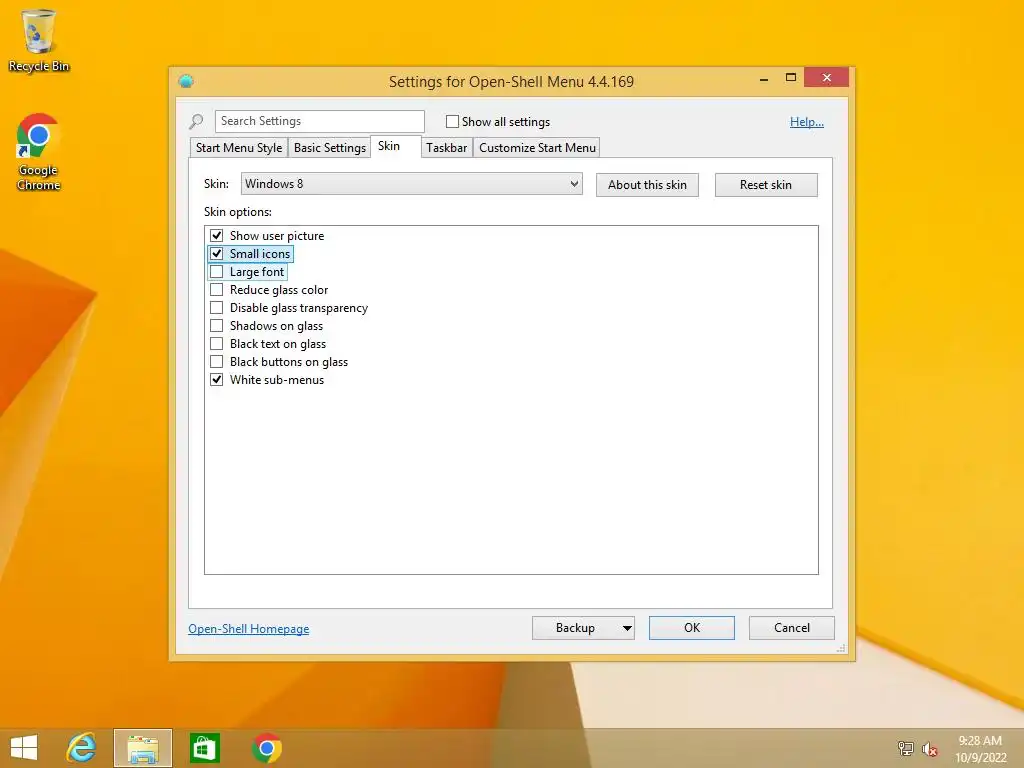Open the Recycle Bin desktop icon
Image resolution: width=1024 pixels, height=768 pixels.
39,40
